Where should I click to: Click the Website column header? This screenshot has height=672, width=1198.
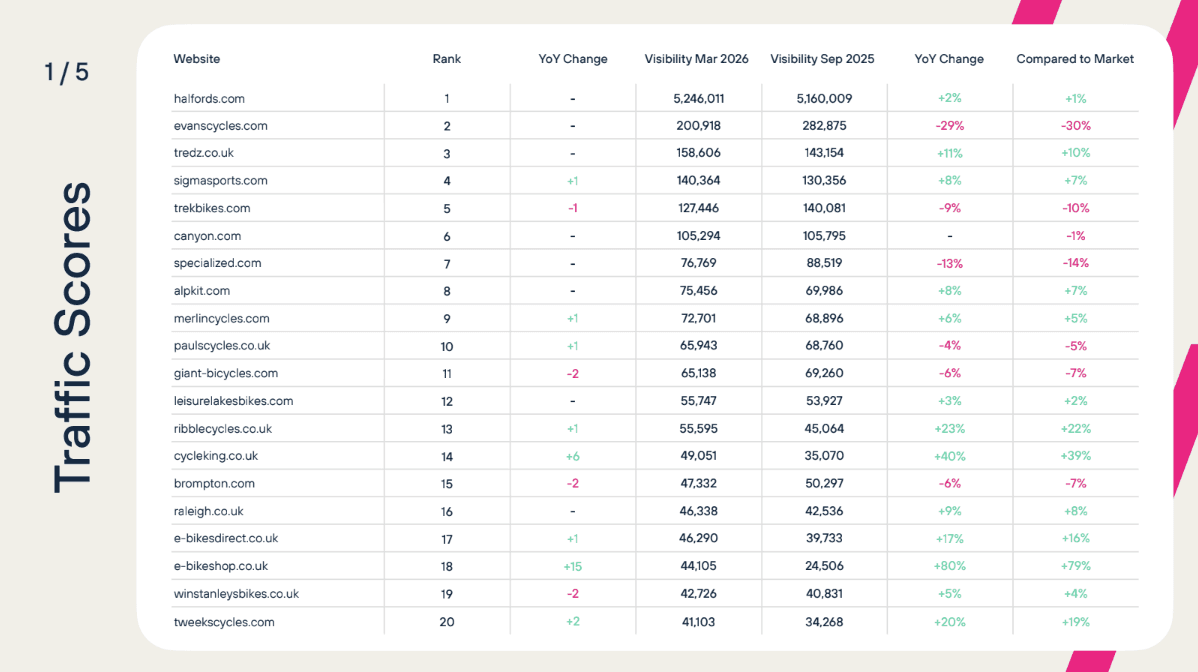[x=197, y=59]
